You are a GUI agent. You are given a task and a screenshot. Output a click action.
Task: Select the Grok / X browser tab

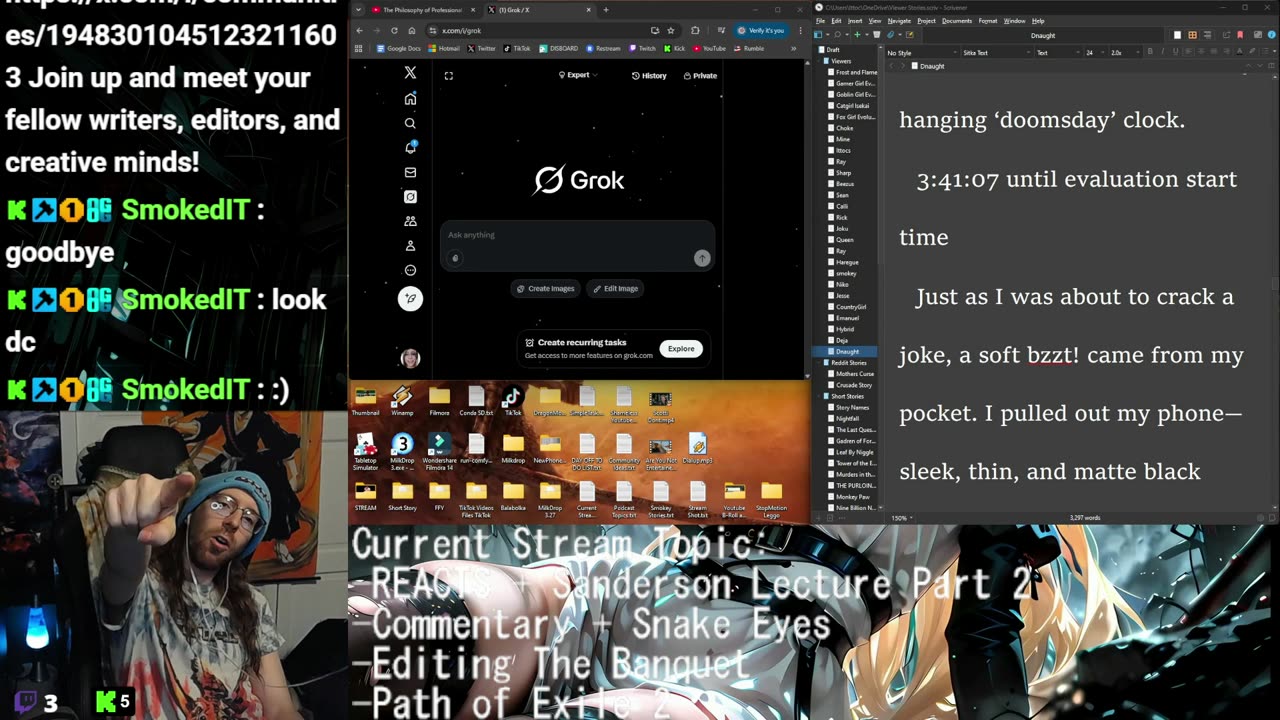(x=540, y=10)
